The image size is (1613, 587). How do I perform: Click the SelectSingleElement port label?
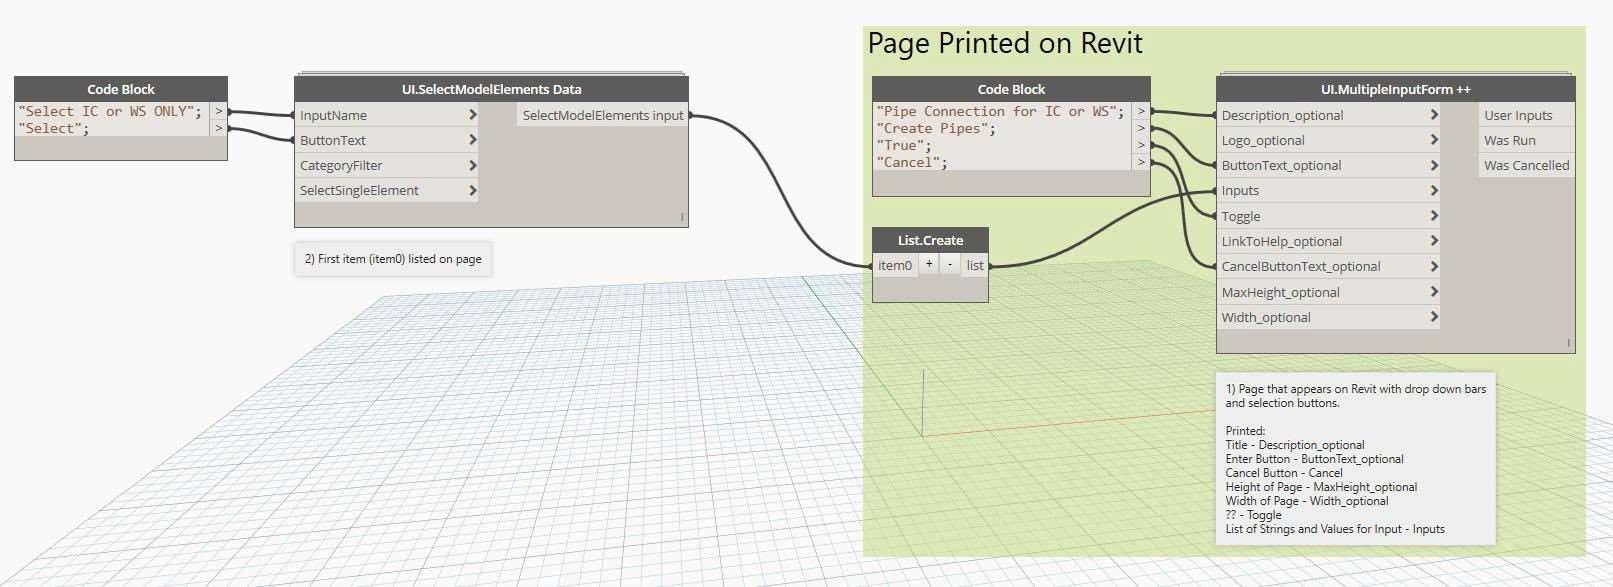pos(359,190)
